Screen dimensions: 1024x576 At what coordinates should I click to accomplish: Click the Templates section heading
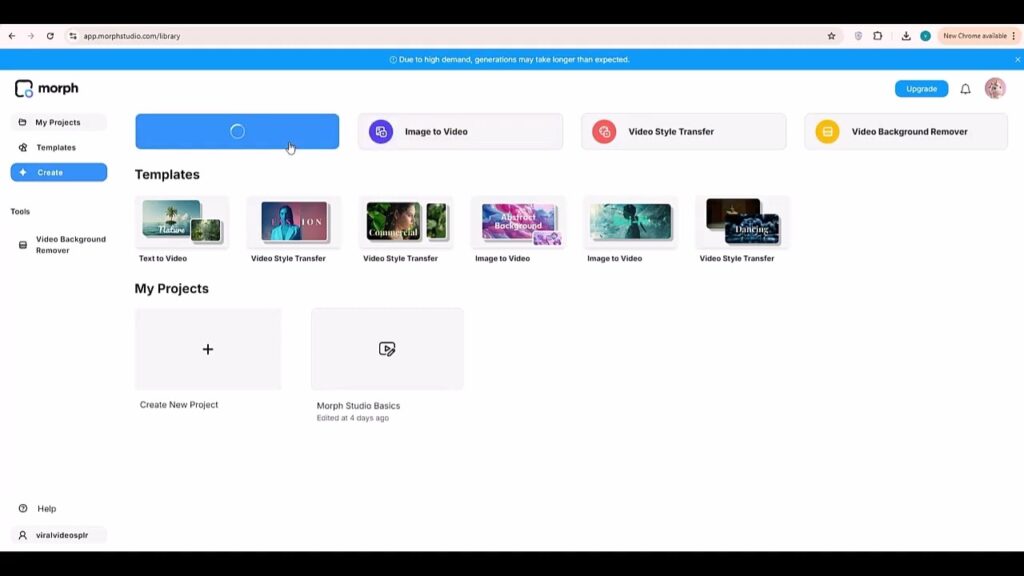pyautogui.click(x=167, y=174)
